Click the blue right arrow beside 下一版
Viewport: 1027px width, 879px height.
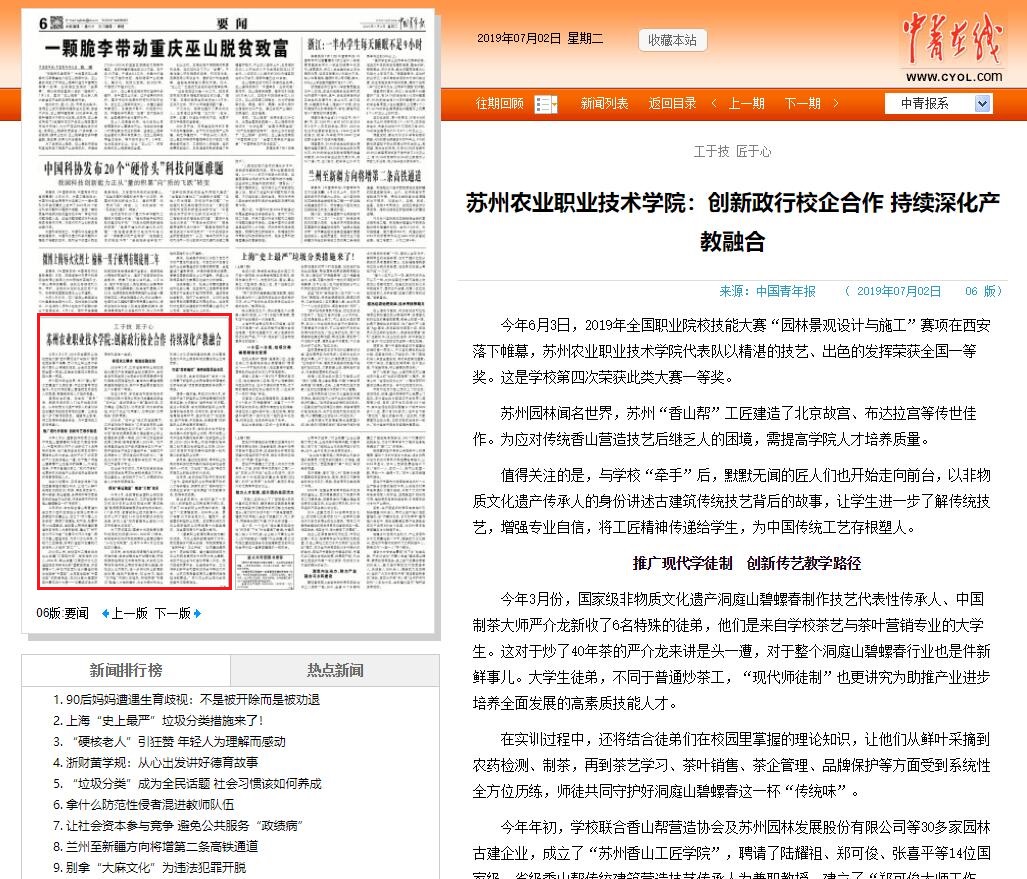[197, 614]
